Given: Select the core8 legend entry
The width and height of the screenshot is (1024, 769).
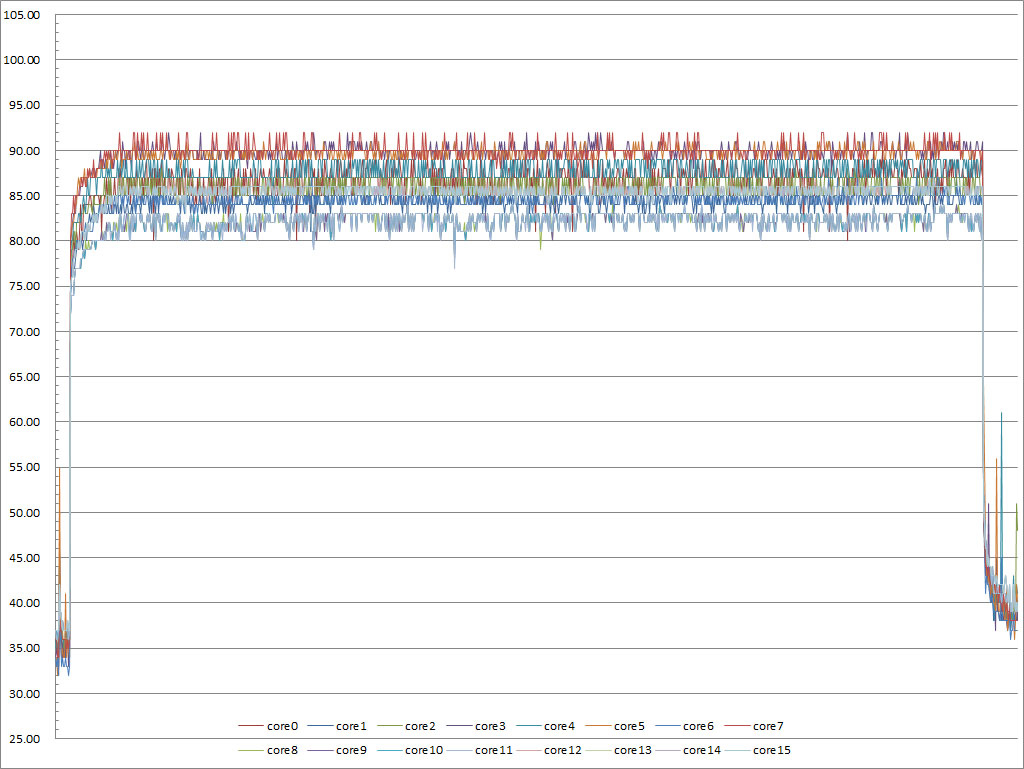Looking at the screenshot, I should 268,750.
